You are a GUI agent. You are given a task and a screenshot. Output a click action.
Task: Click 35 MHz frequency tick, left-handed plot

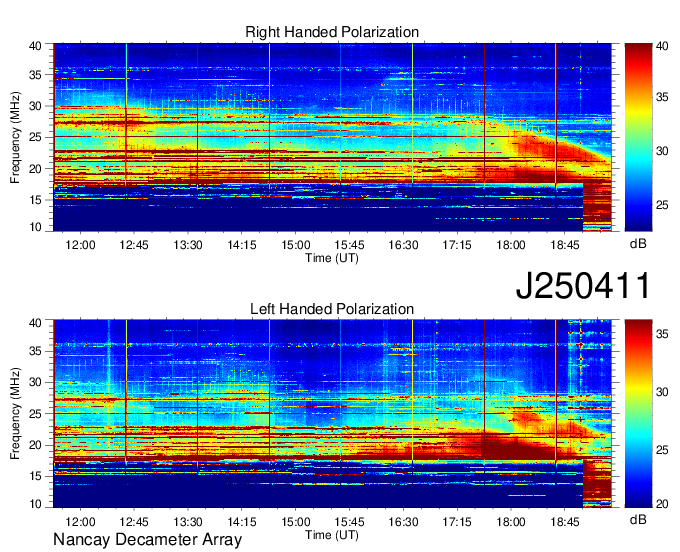(35, 351)
